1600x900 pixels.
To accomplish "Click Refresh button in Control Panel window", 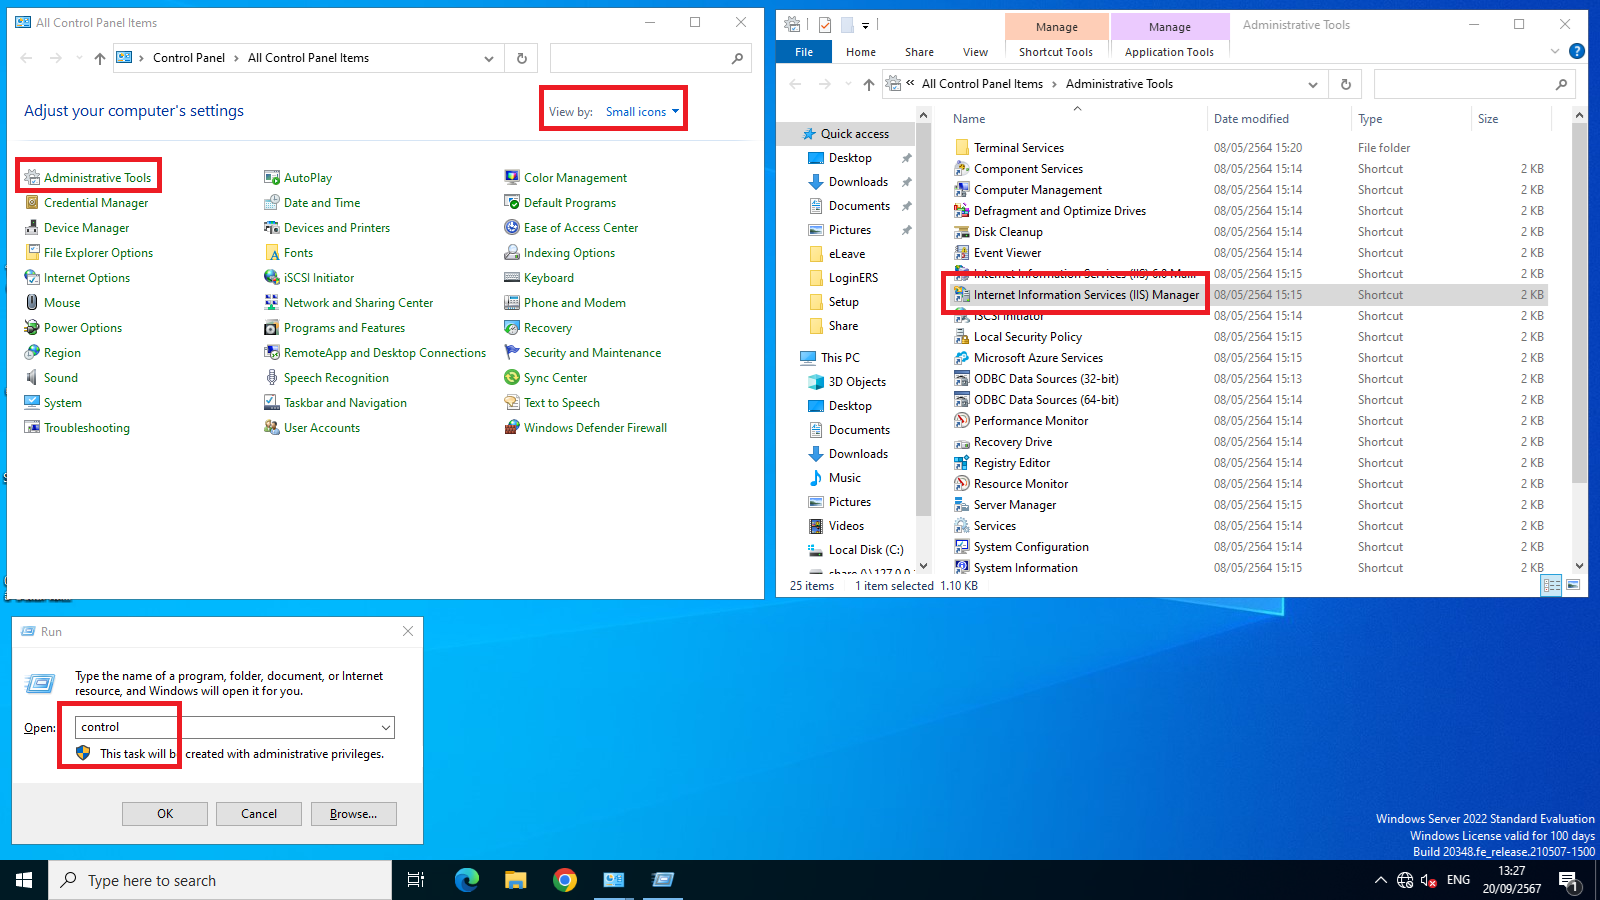I will (522, 58).
